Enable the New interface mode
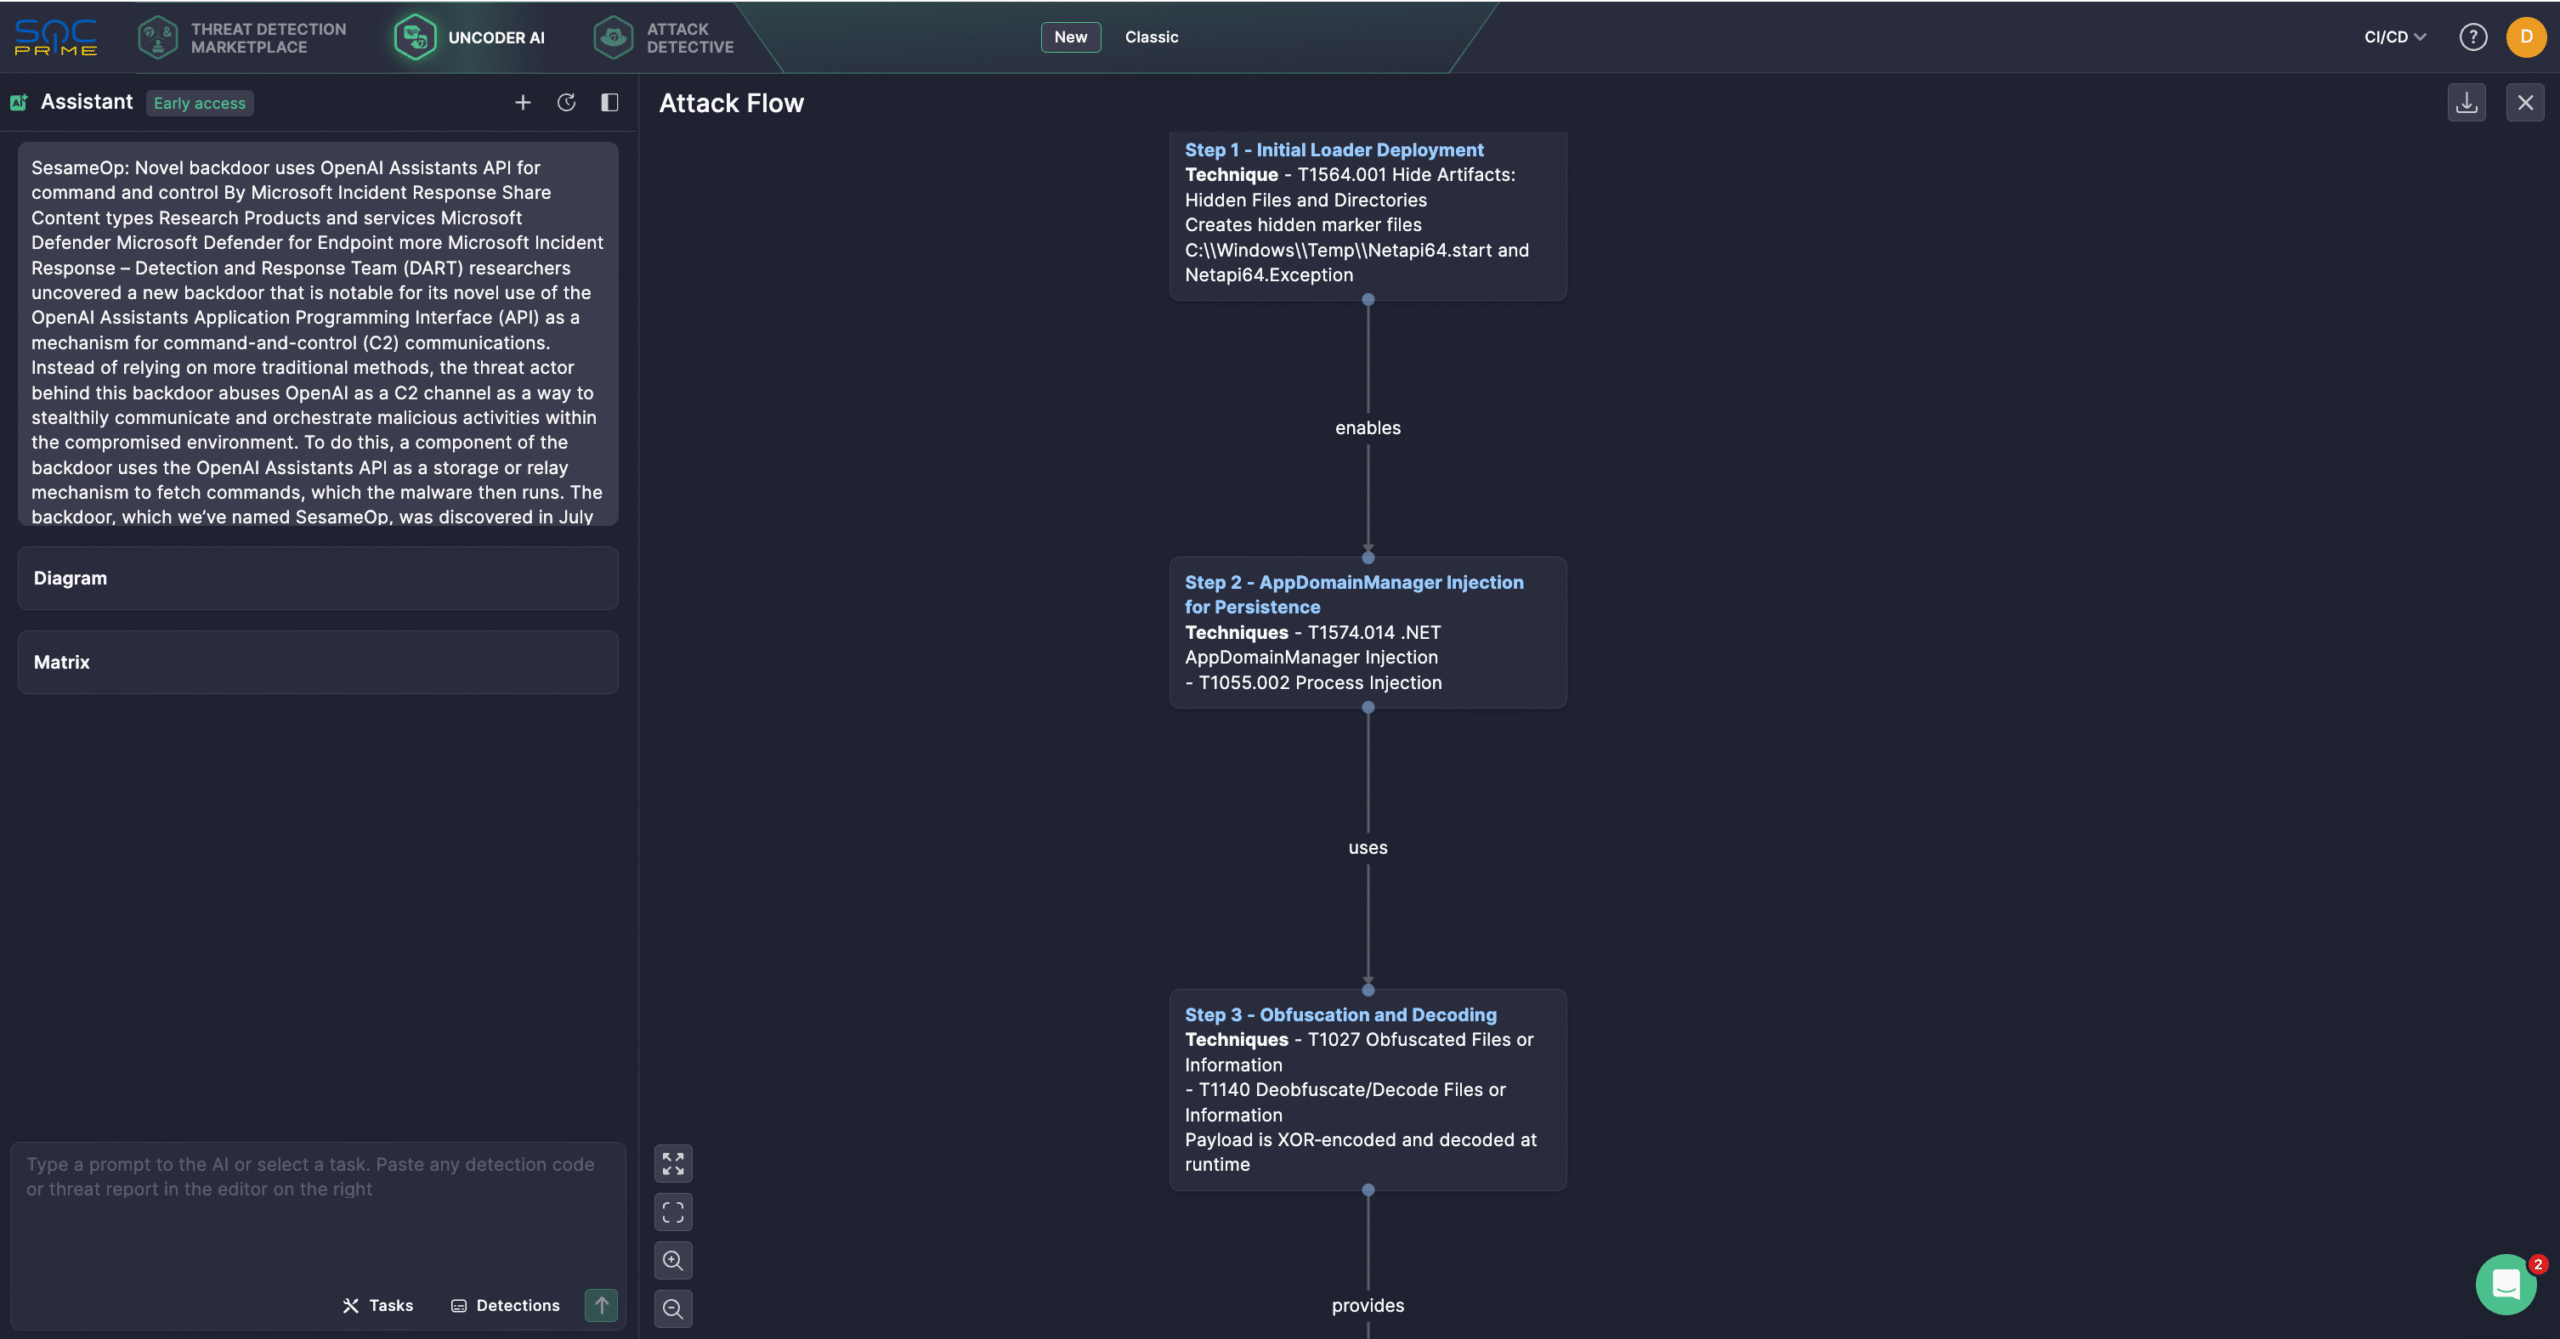 point(1070,37)
